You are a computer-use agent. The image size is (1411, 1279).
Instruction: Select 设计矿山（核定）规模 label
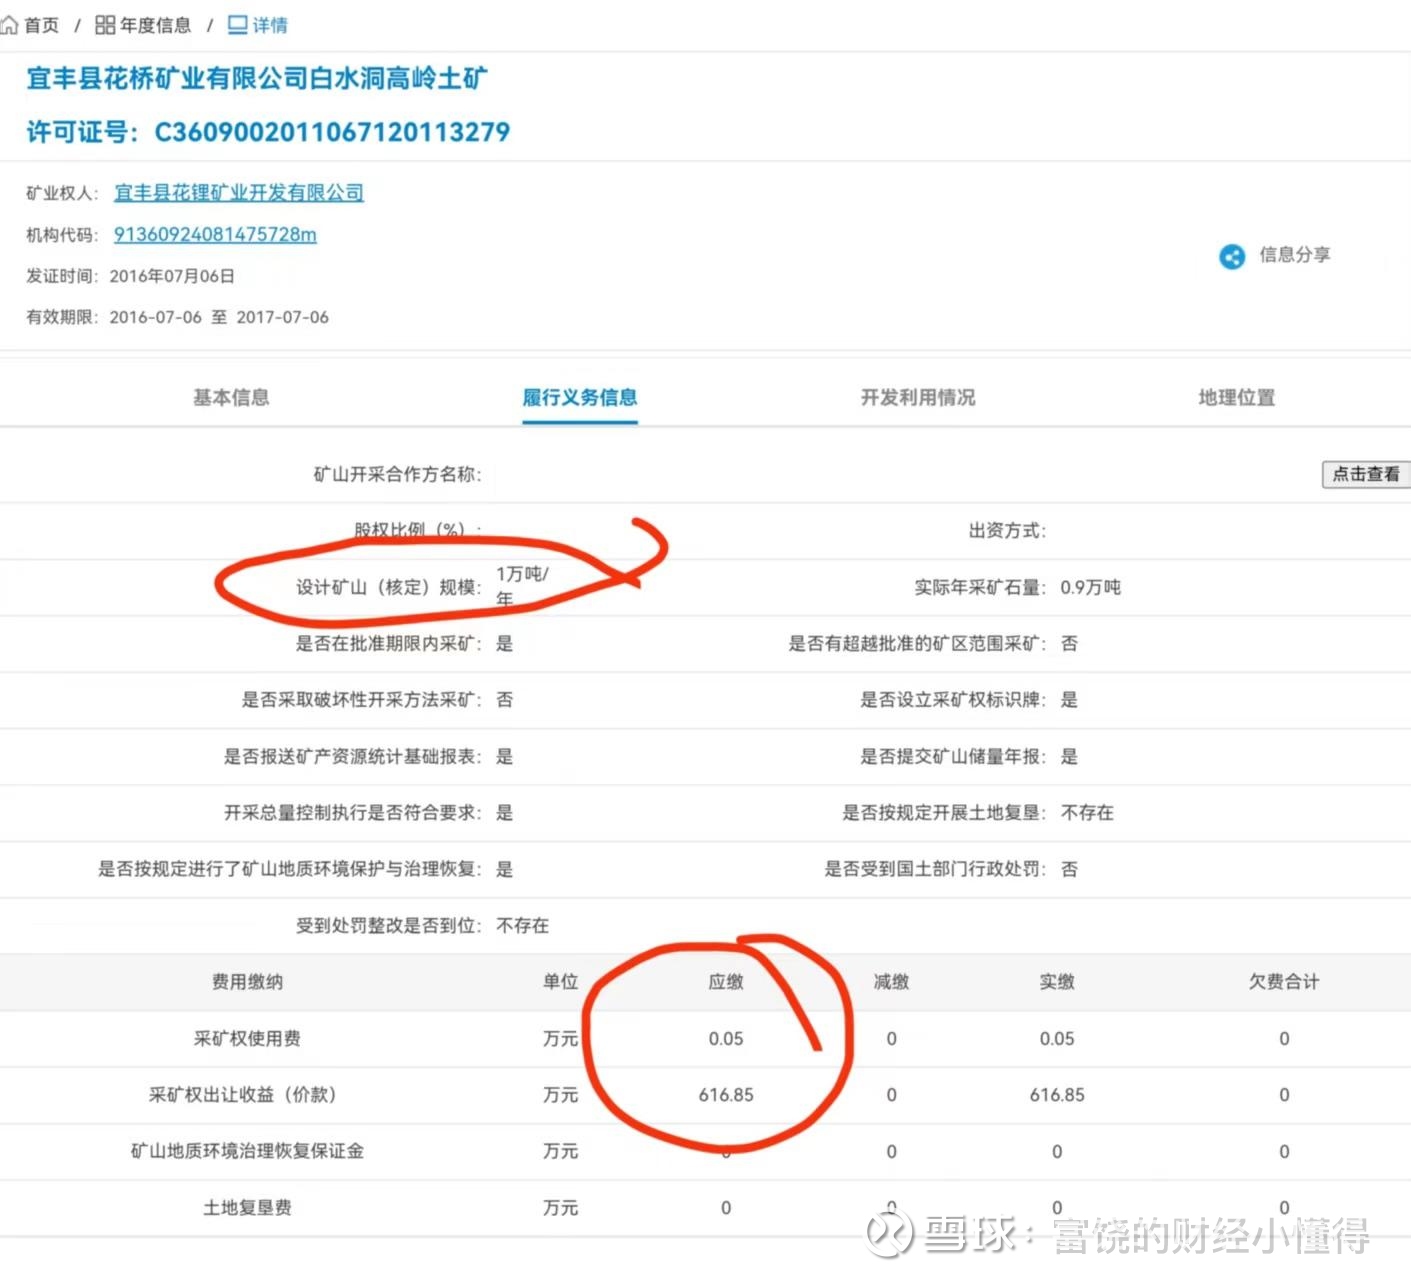pyautogui.click(x=388, y=587)
